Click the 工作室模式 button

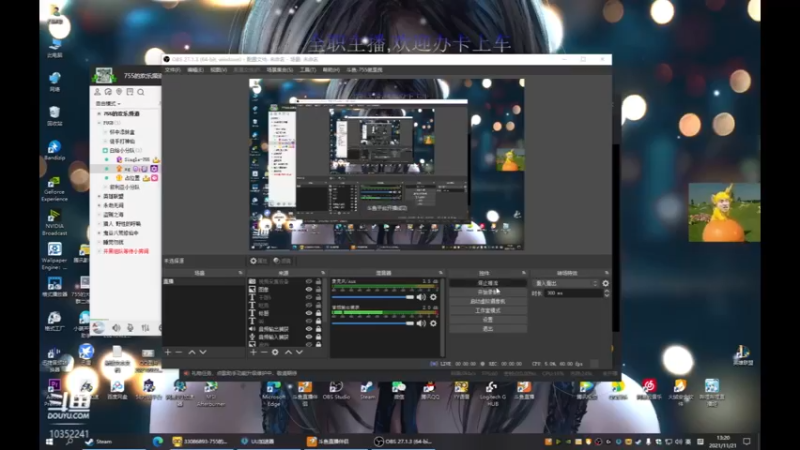pyautogui.click(x=488, y=310)
